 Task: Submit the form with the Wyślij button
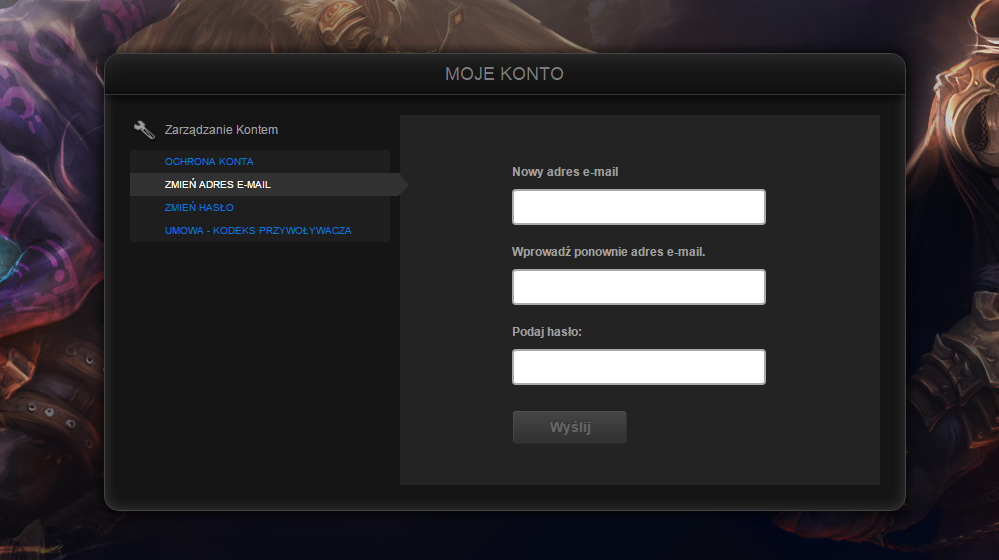(570, 427)
